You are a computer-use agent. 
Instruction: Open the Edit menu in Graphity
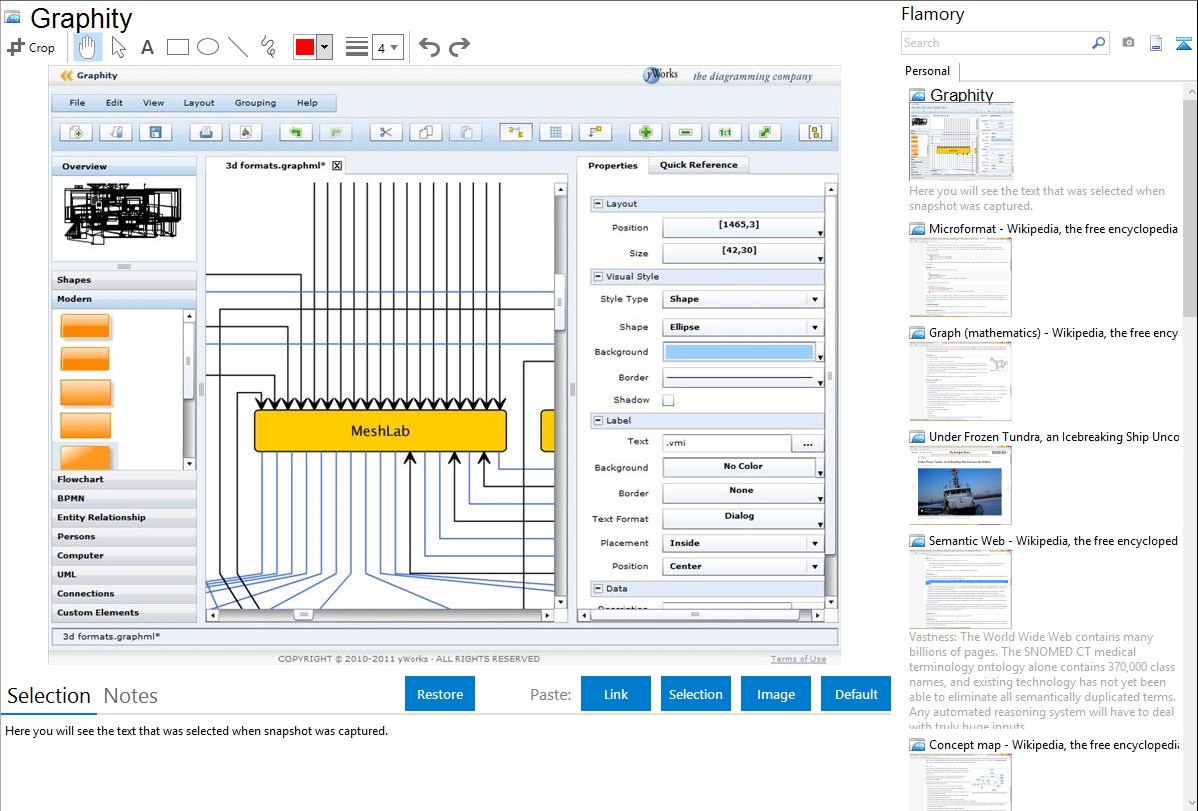point(114,102)
